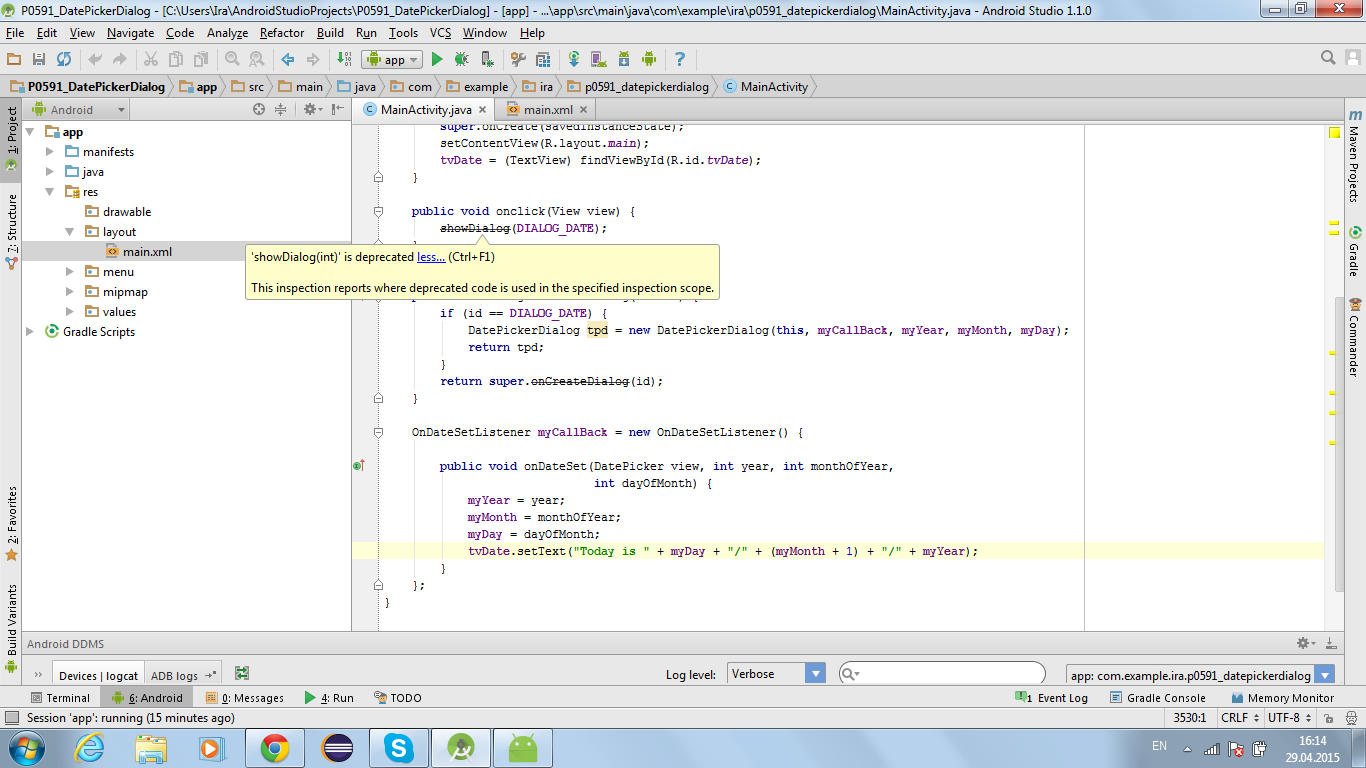Open the SDK Manager toolbar icon
The height and width of the screenshot is (768, 1366).
tap(624, 60)
